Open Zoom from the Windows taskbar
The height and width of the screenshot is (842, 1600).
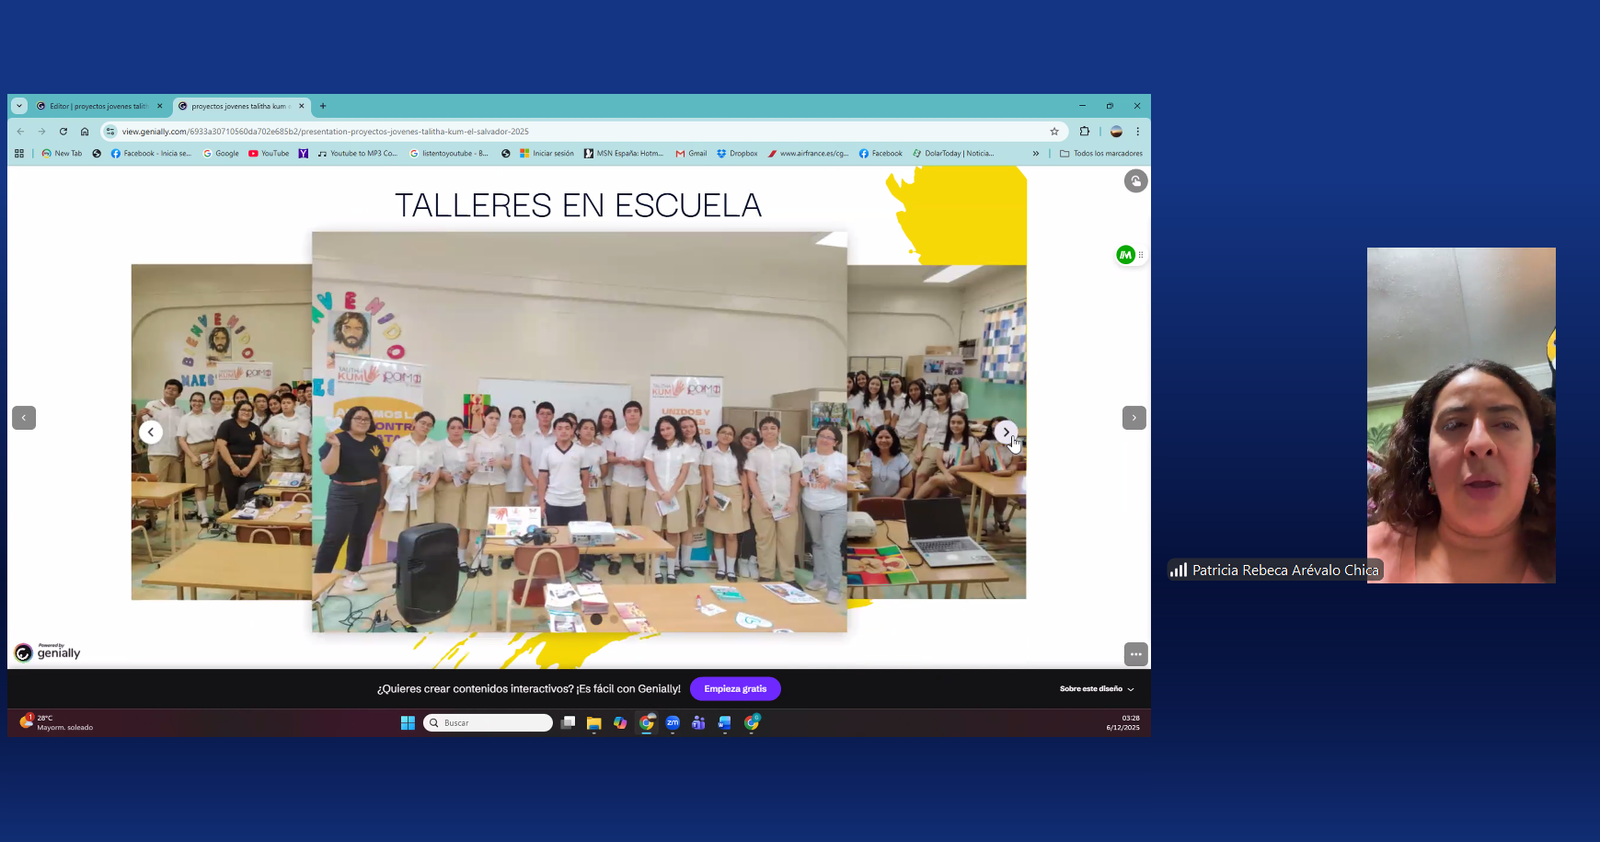(673, 723)
